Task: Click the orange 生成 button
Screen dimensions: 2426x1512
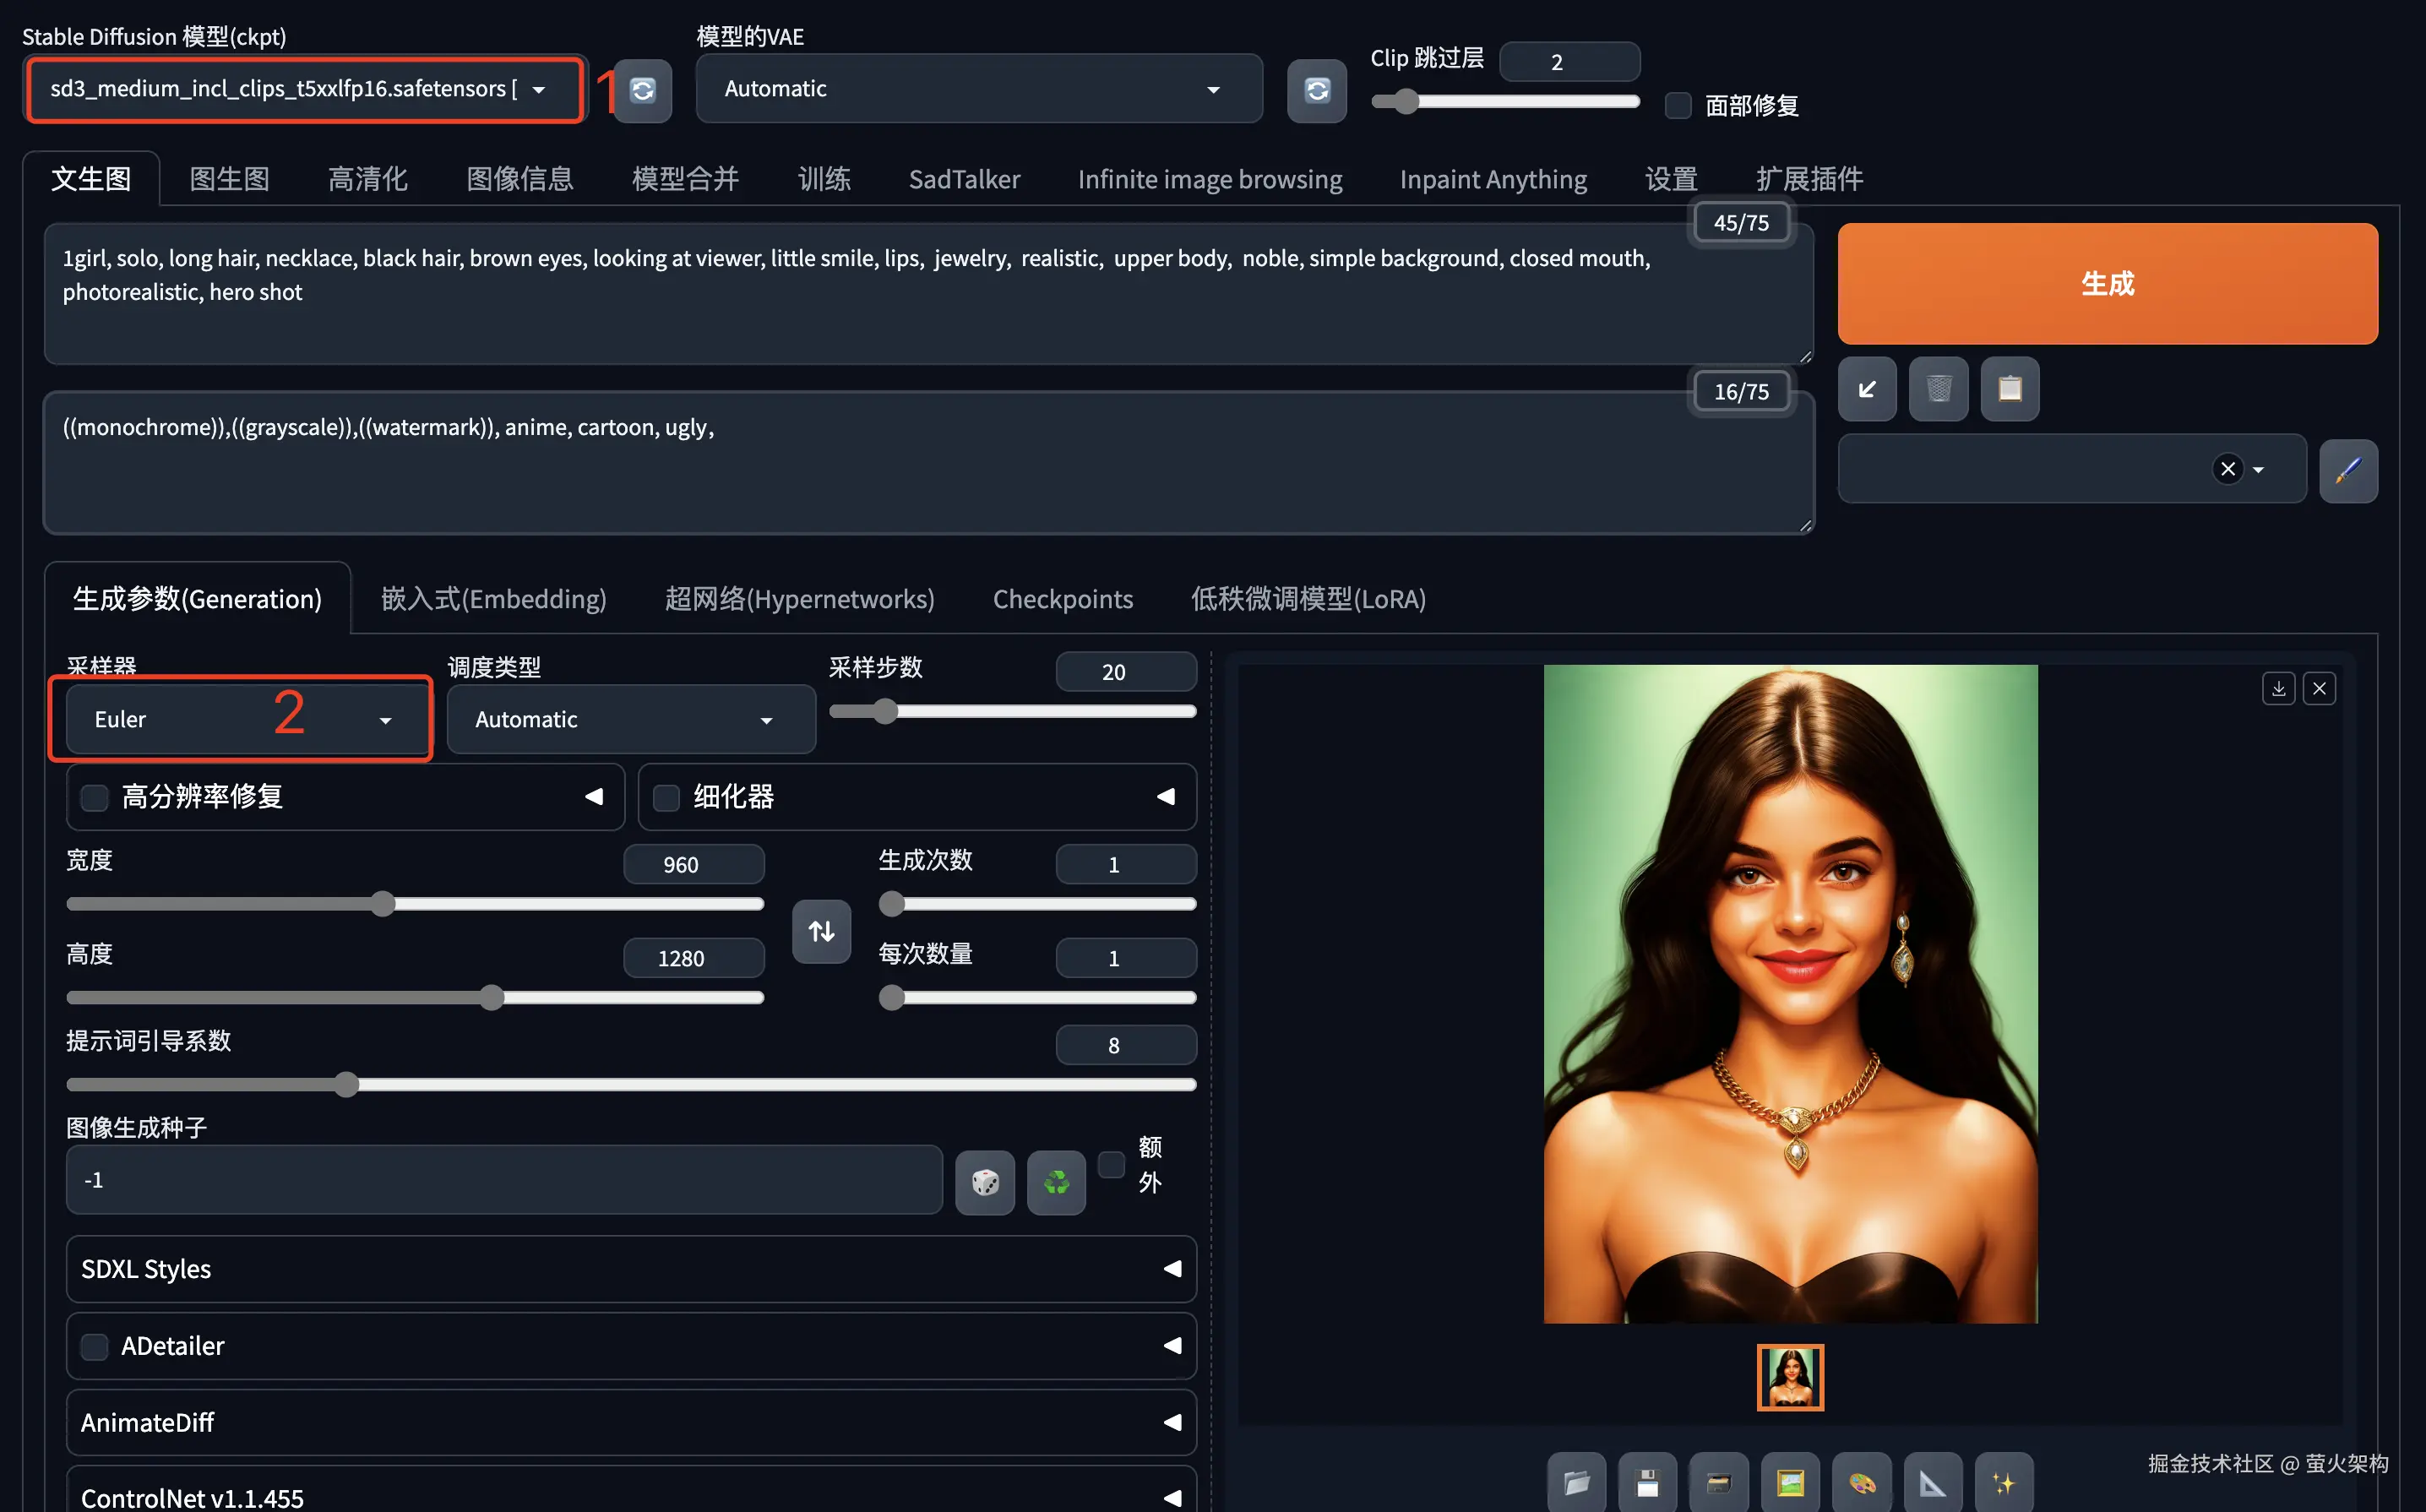Action: point(2107,284)
